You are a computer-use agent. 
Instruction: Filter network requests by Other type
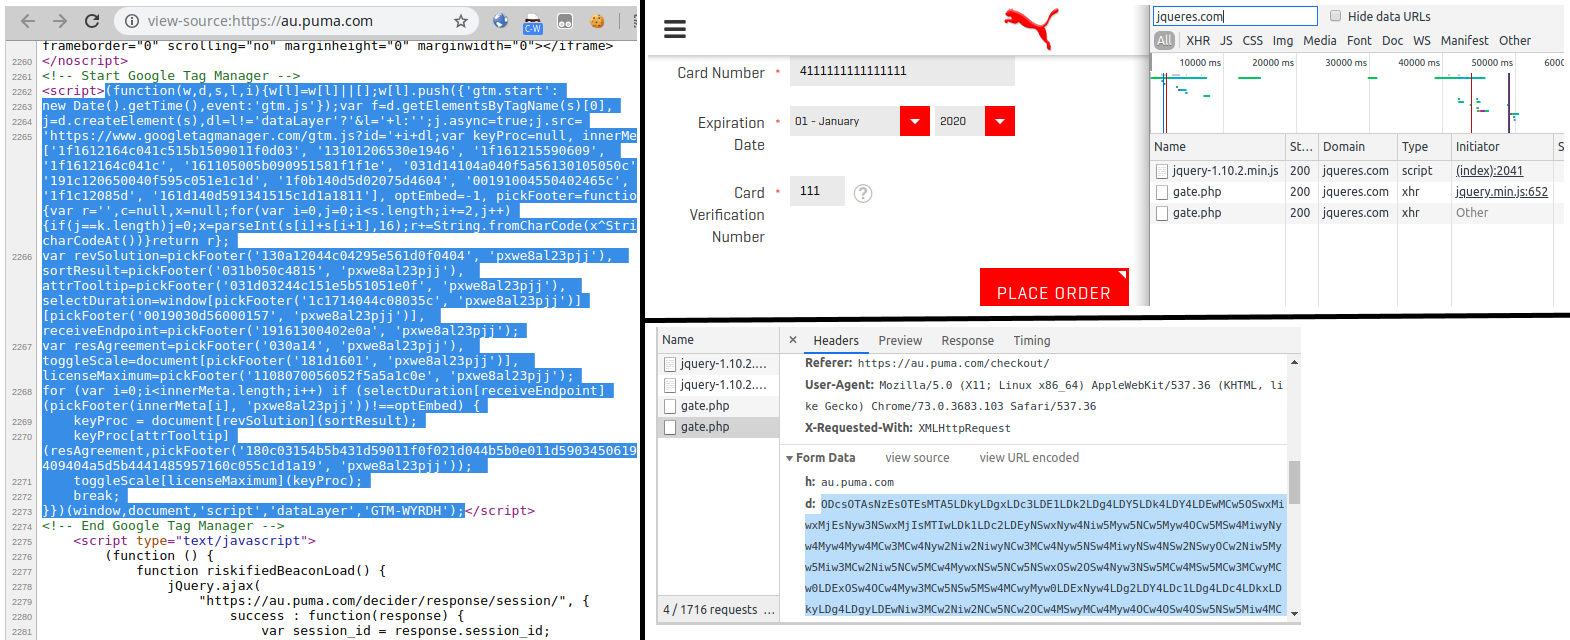[x=1515, y=40]
